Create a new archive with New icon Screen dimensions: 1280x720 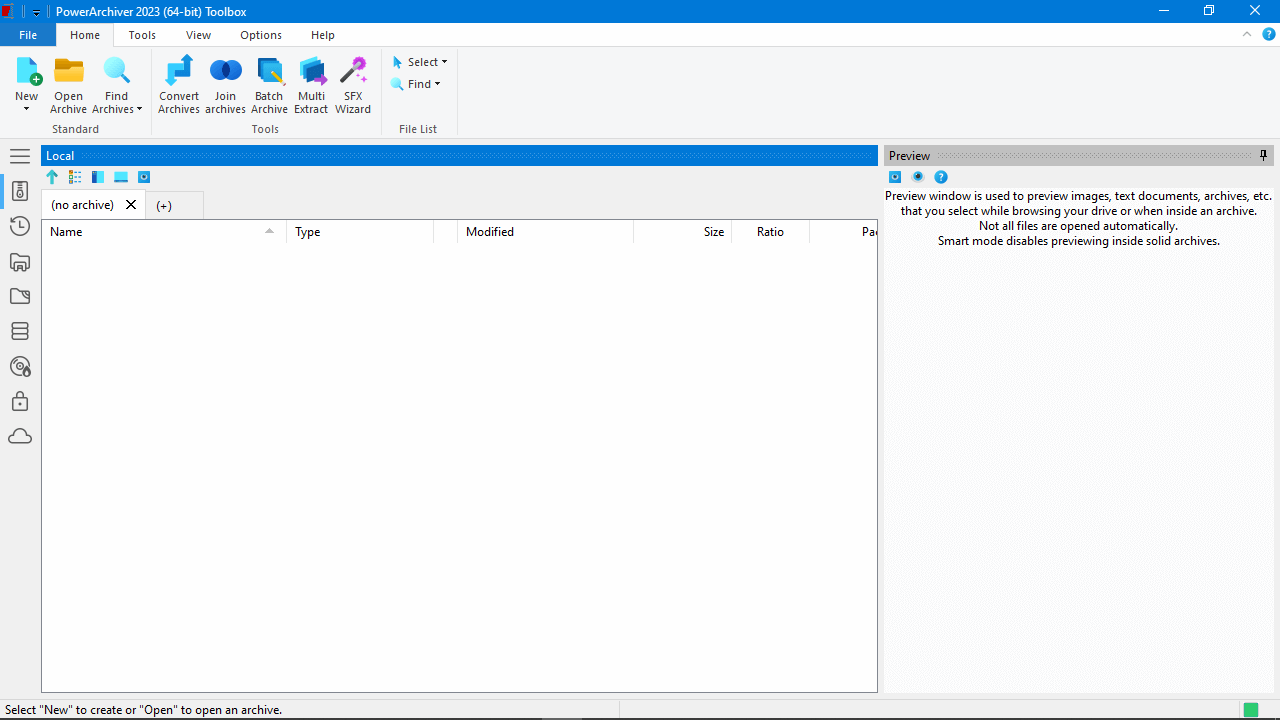(x=27, y=72)
